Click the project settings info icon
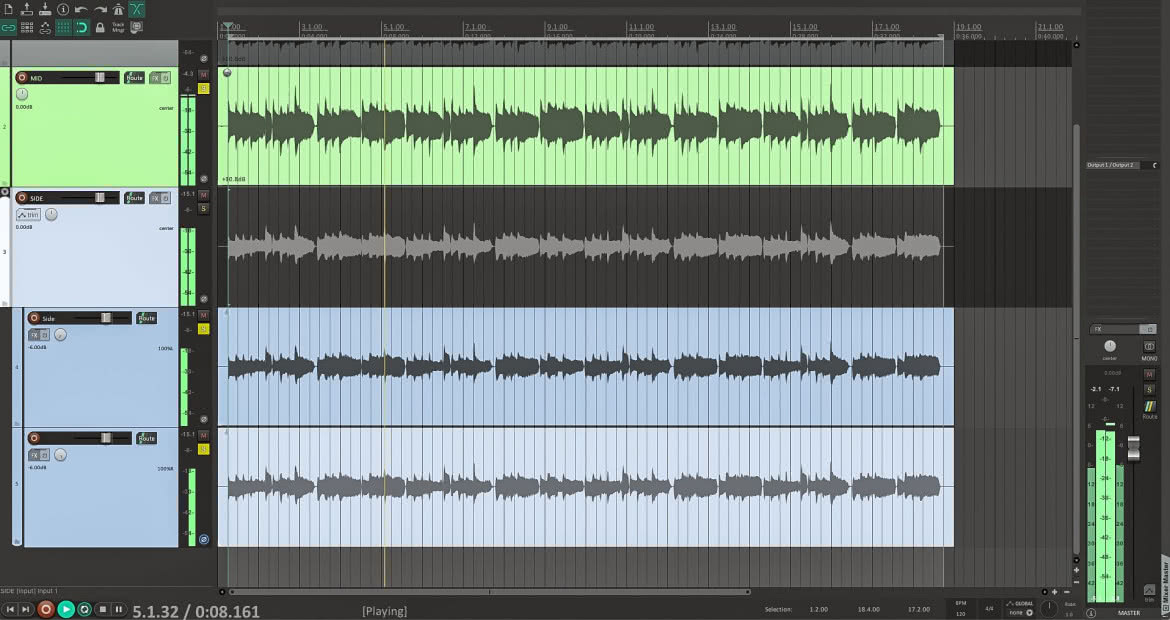 coord(63,9)
